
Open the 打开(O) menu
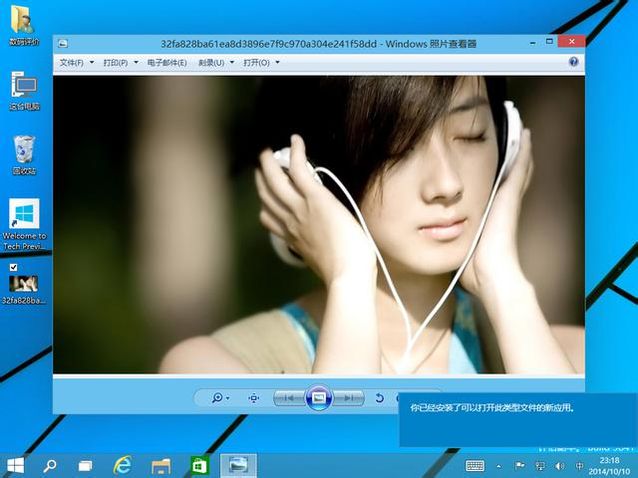(x=256, y=63)
